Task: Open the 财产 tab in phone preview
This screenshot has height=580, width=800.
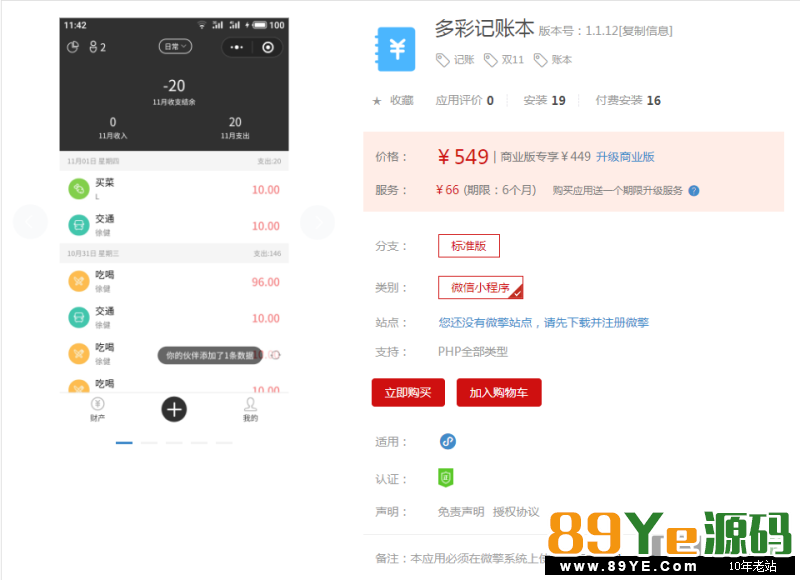Action: 97,409
